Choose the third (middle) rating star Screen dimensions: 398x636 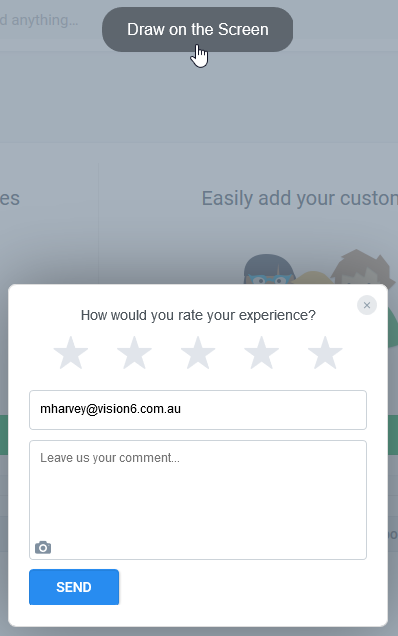click(x=198, y=353)
